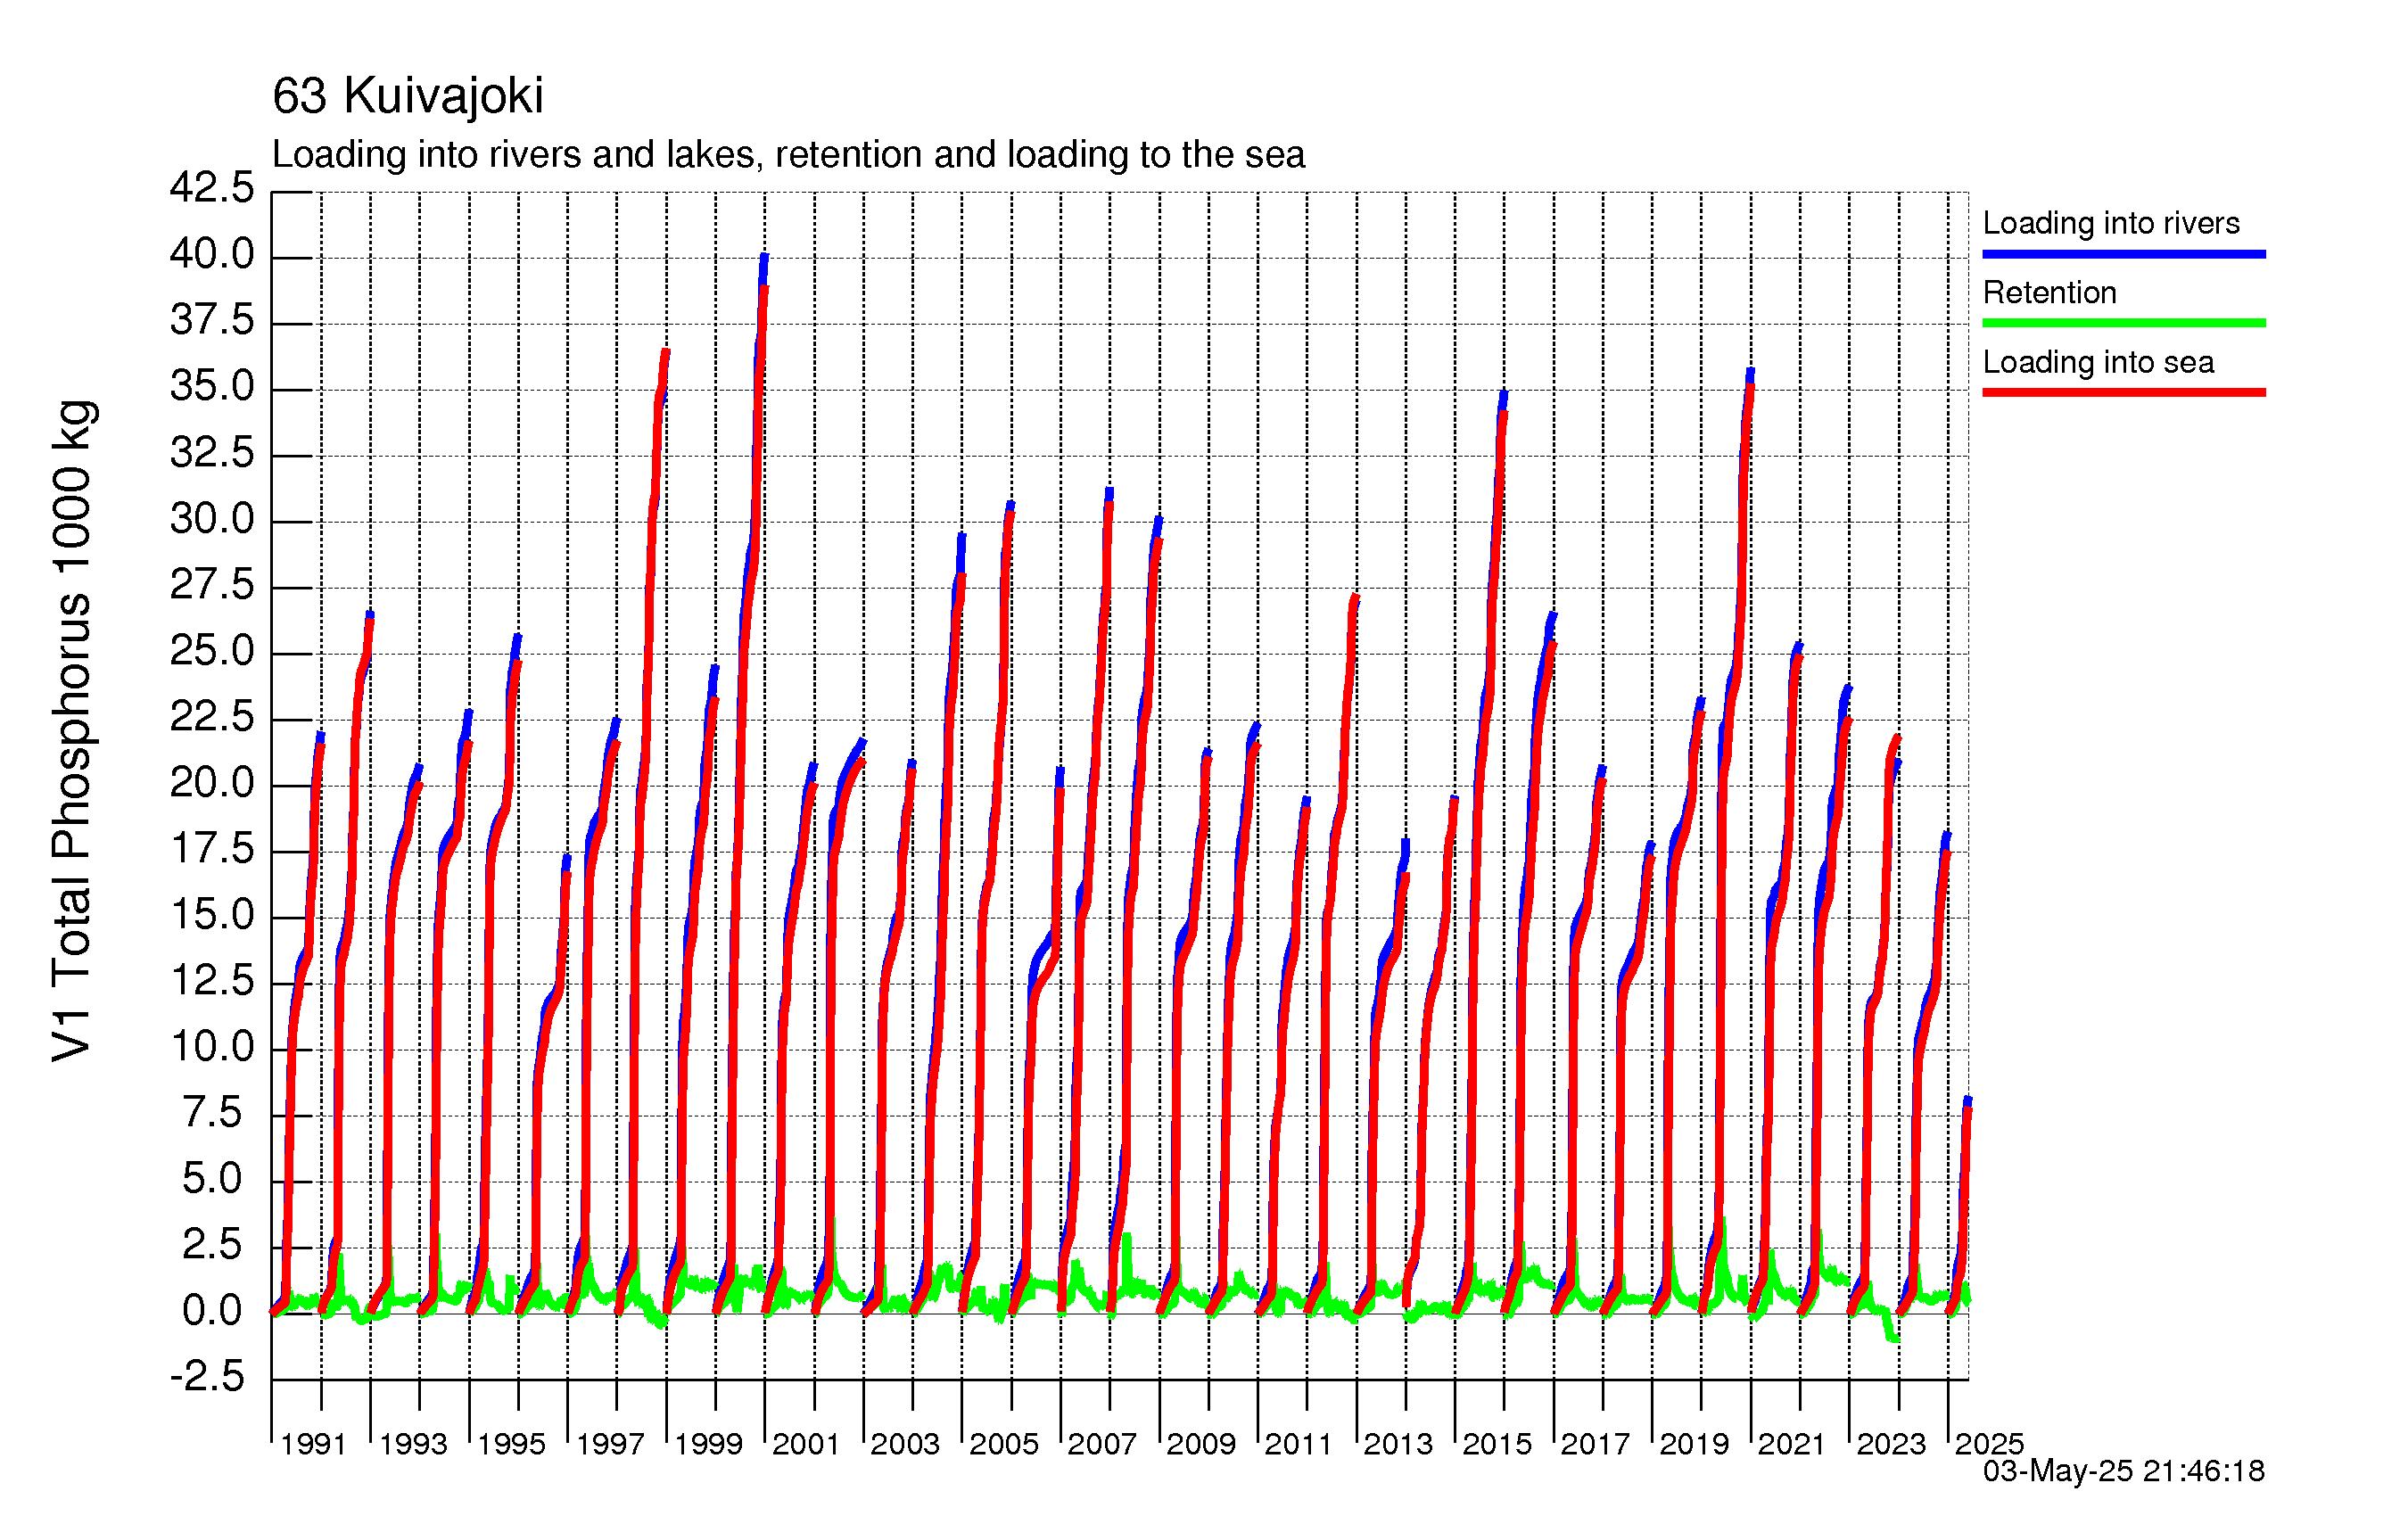This screenshot has width=2408, height=1516.
Task: Click x-axis year label 2017
Action: 1595,1444
